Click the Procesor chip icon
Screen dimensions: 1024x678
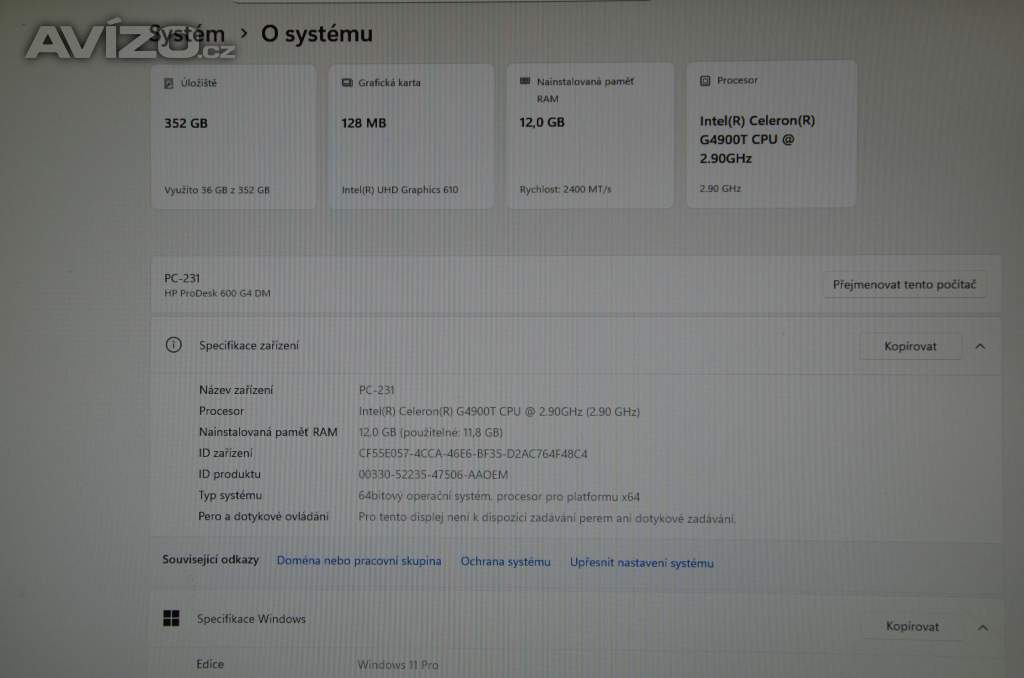(x=704, y=81)
